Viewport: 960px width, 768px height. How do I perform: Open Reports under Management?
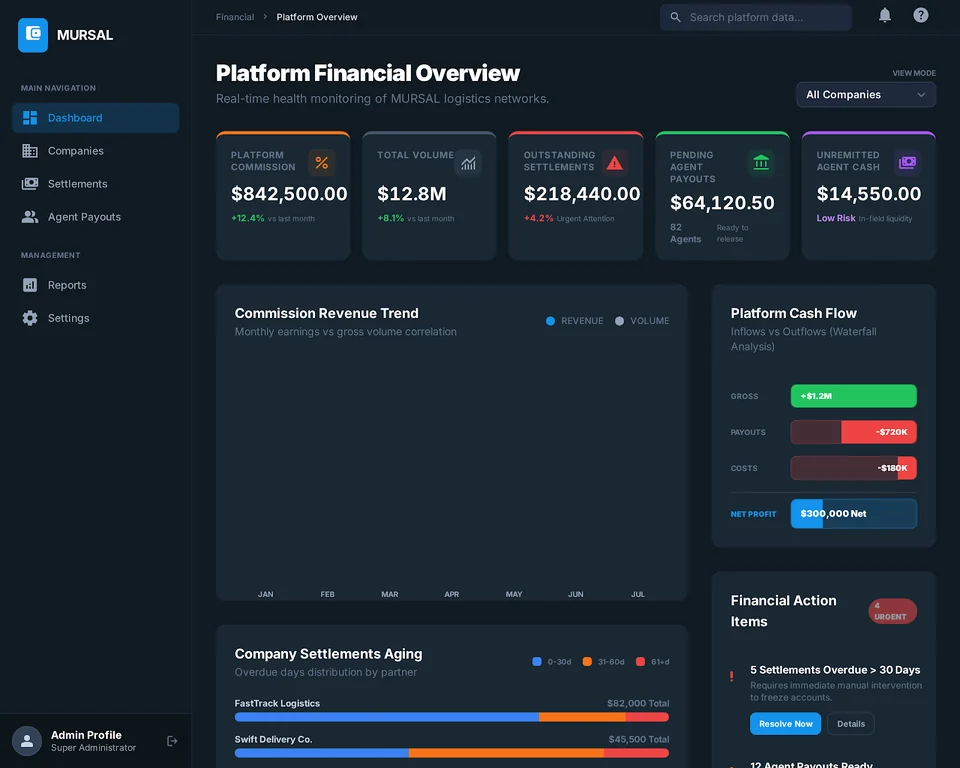click(x=96, y=285)
